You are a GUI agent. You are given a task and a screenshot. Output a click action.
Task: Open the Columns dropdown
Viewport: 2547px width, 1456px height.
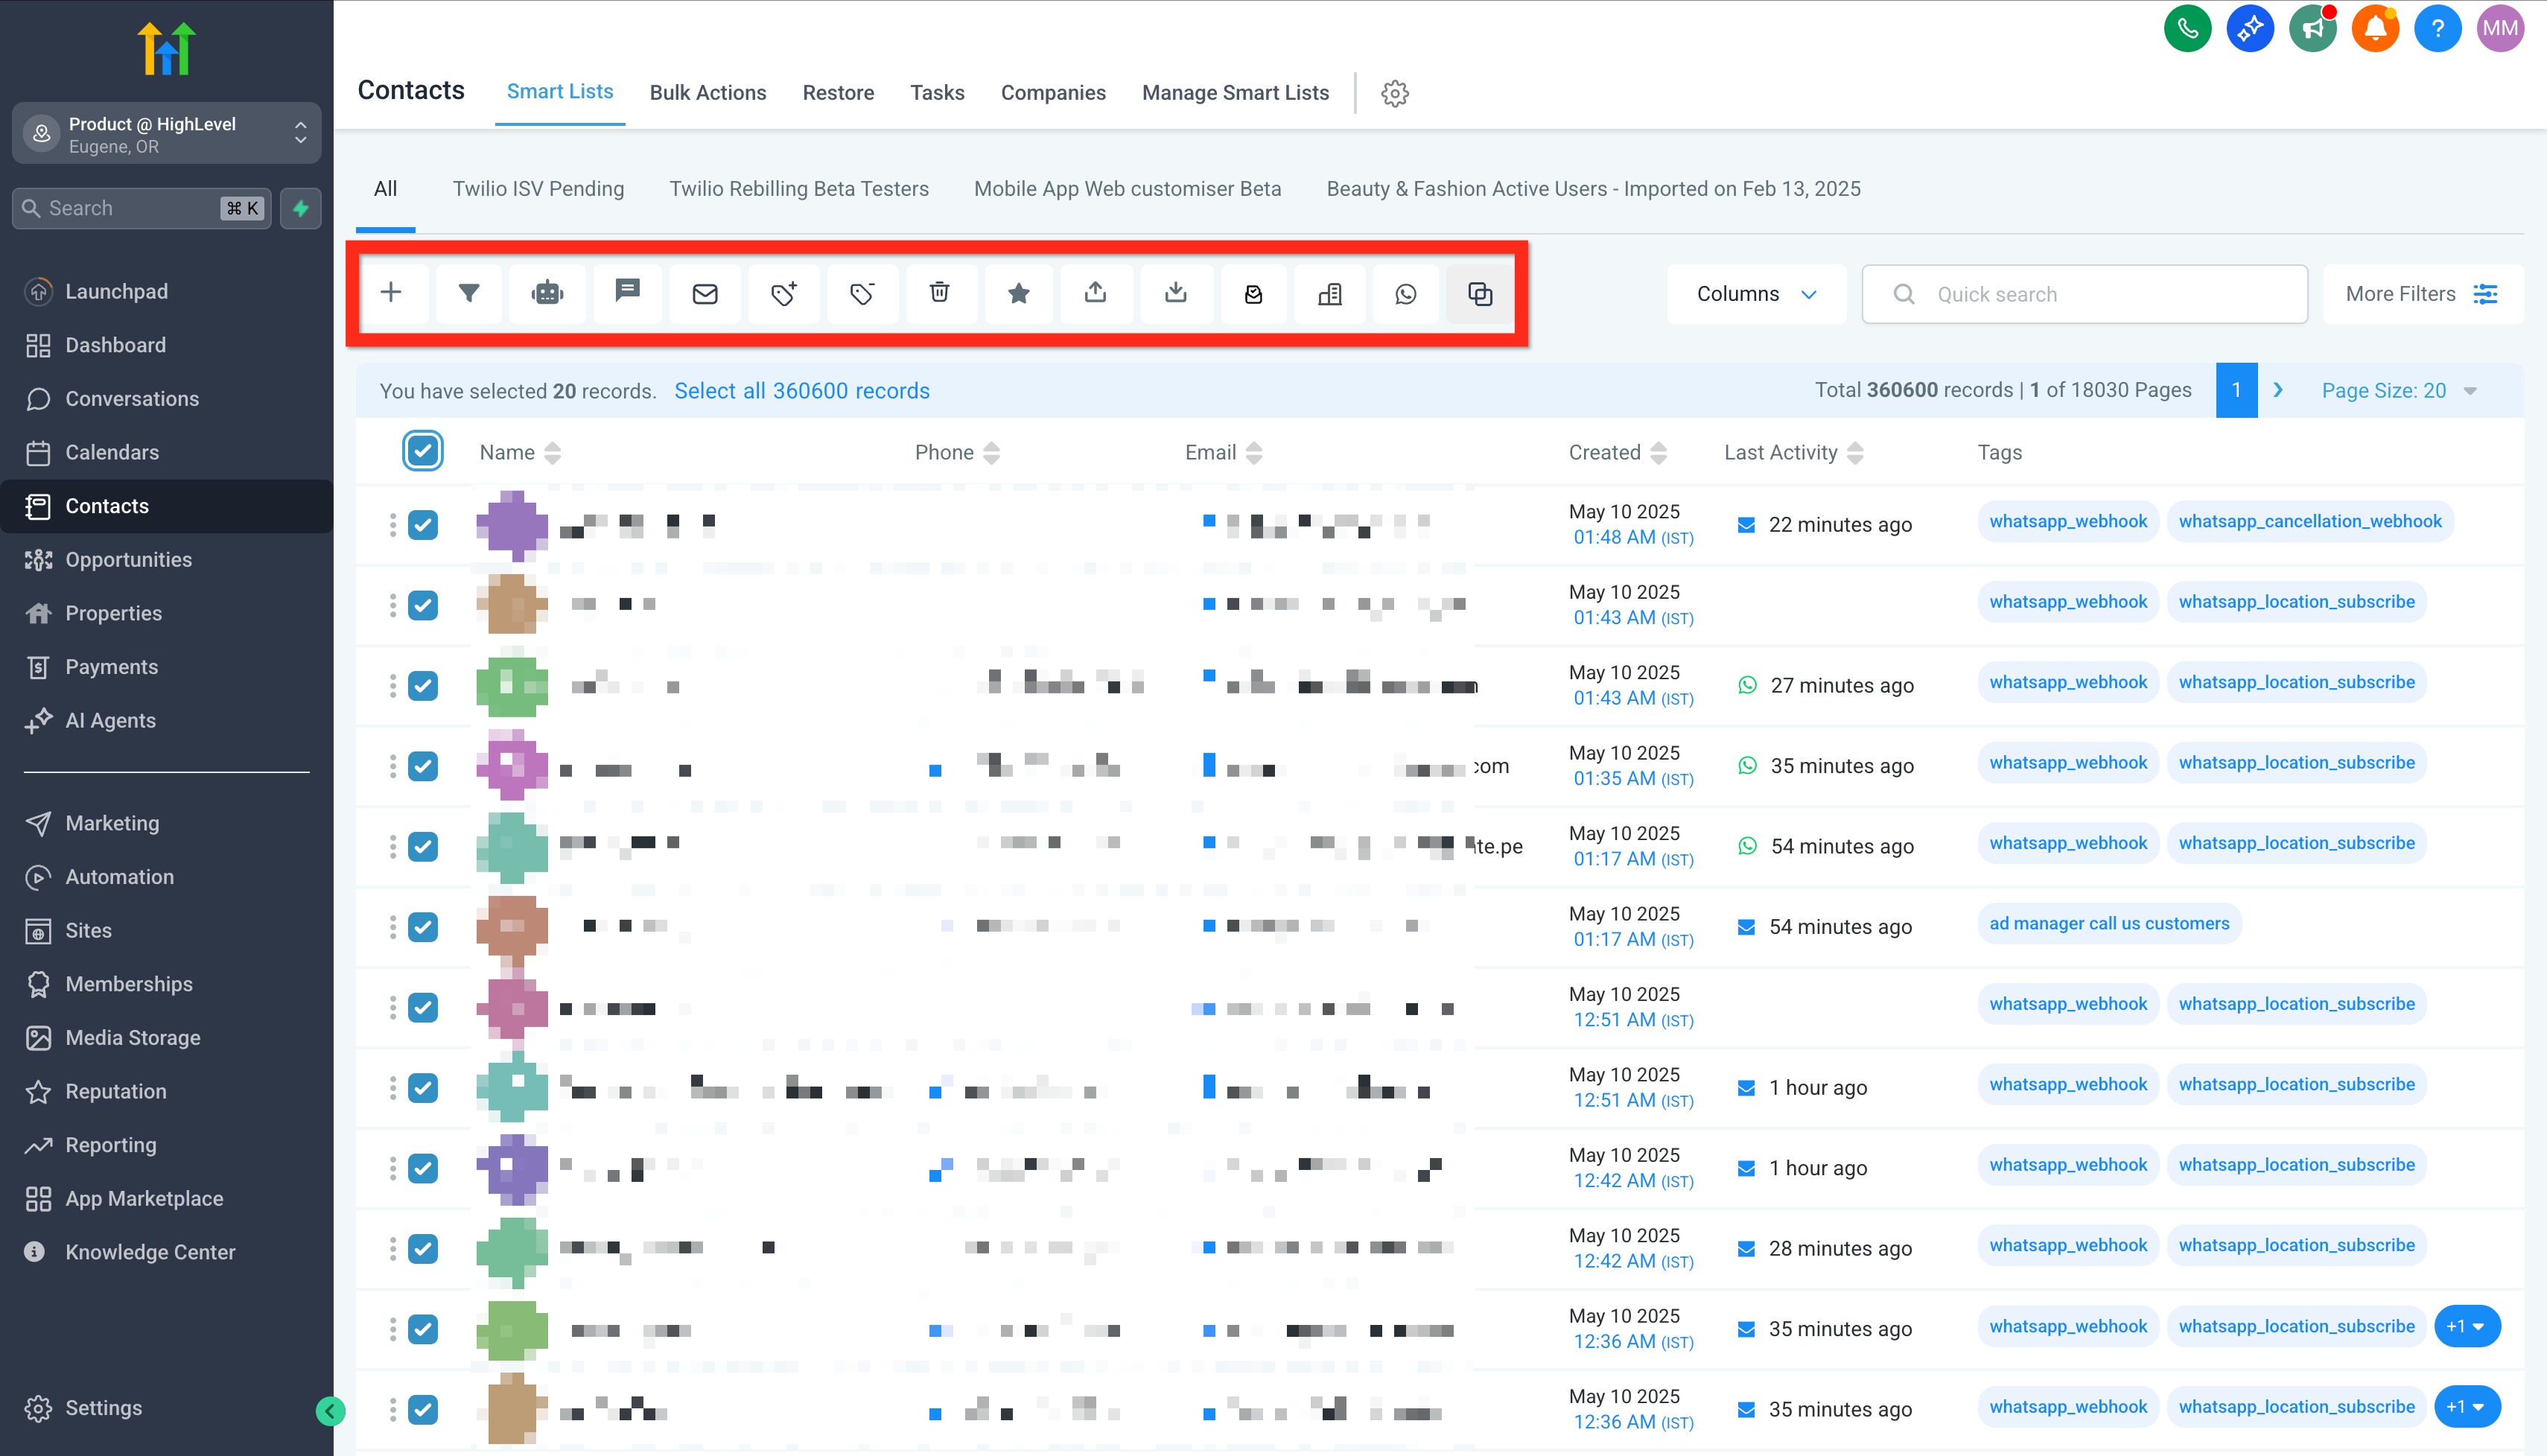click(x=1755, y=293)
